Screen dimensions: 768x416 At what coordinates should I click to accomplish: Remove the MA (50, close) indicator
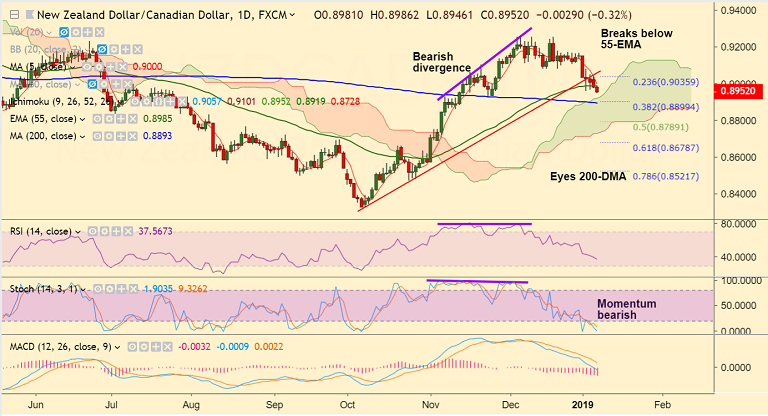pyautogui.click(x=128, y=84)
